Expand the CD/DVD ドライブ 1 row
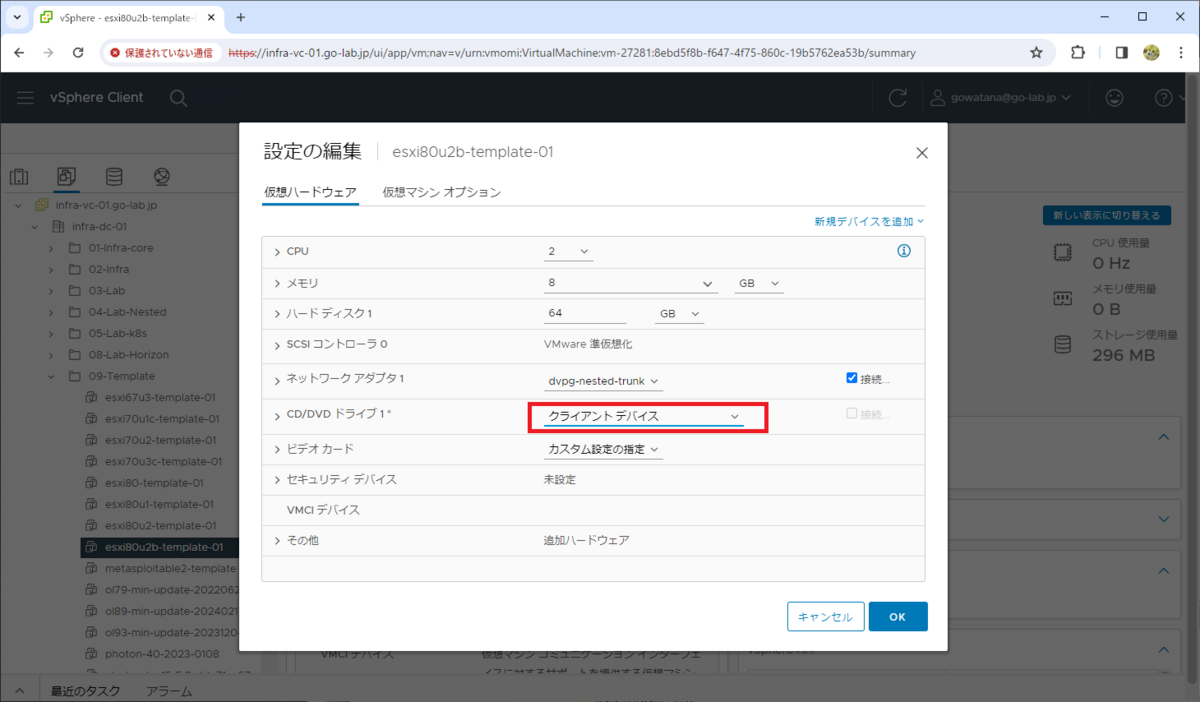The image size is (1200, 702). [277, 415]
